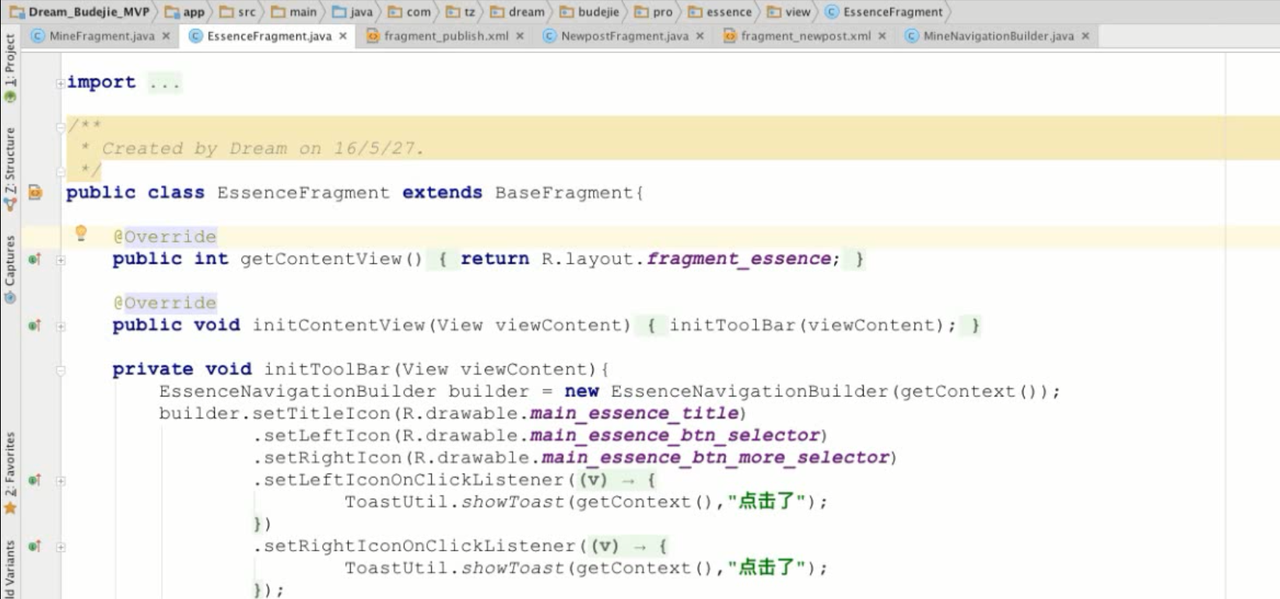Screen dimensions: 1280x599
Task: Toggle fold at setRightIconOnClickListener lambda
Action: [x=61, y=546]
